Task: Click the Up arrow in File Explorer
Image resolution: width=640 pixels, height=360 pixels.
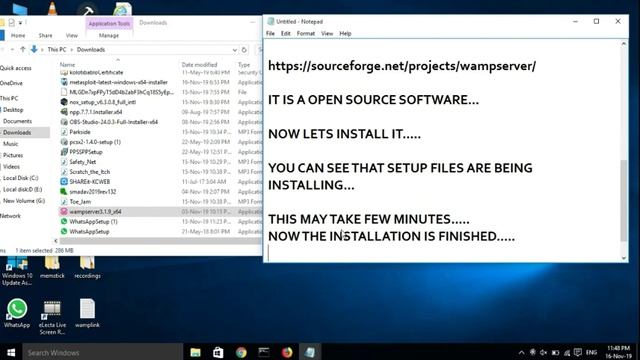Action: [23, 49]
